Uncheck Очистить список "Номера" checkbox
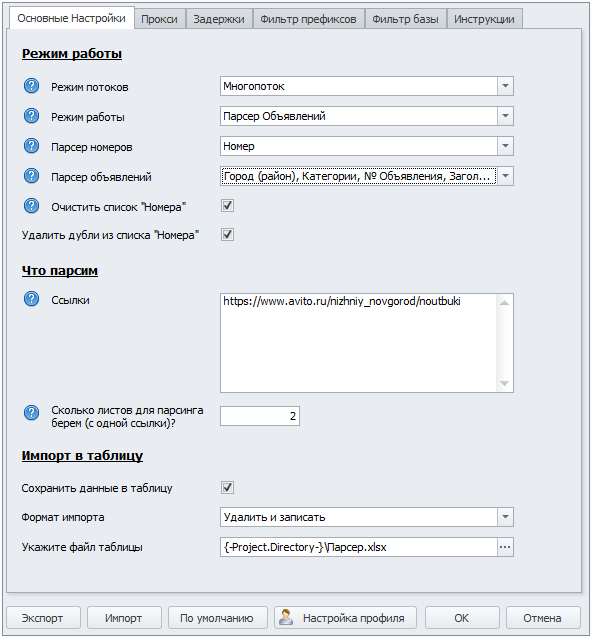 point(227,205)
